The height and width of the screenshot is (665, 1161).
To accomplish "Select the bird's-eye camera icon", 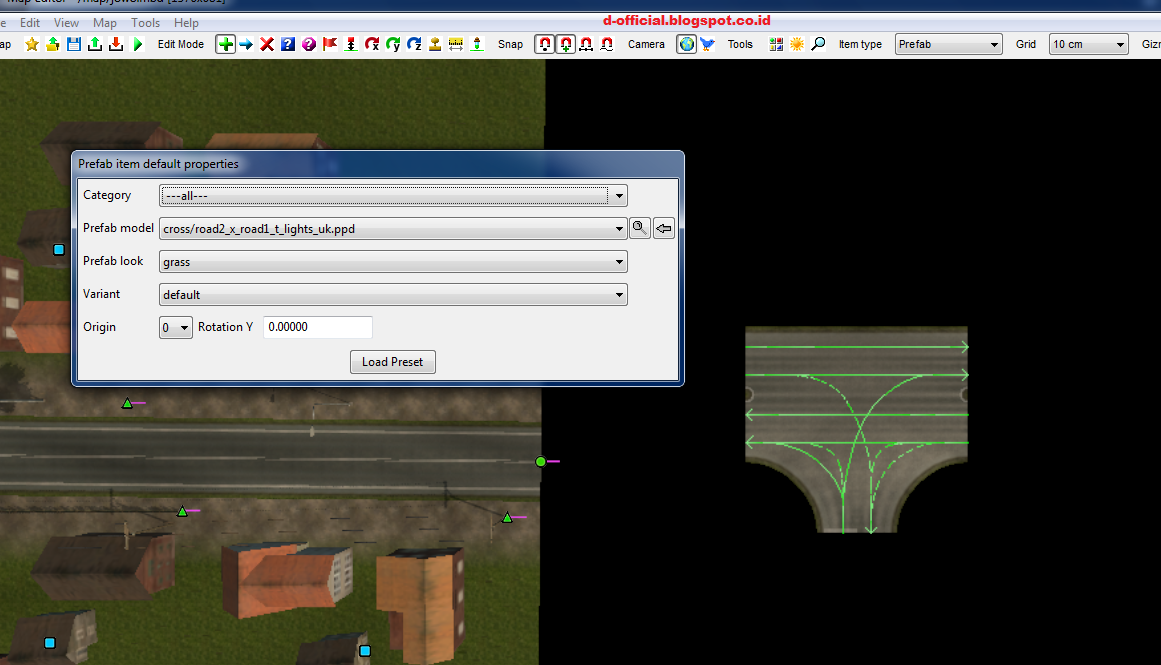I will tap(708, 44).
